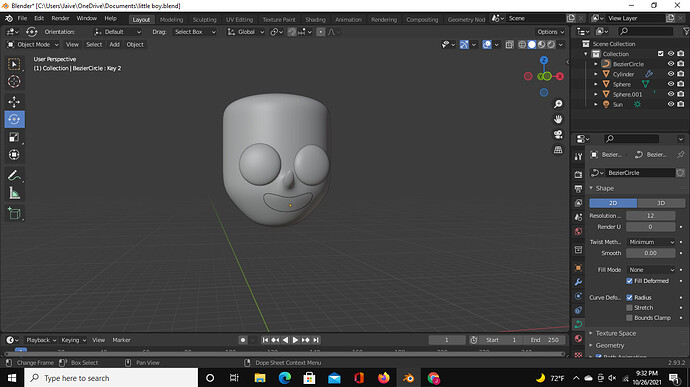Enable Bounds Clamp checkbox
The image size is (690, 387).
[x=629, y=318]
